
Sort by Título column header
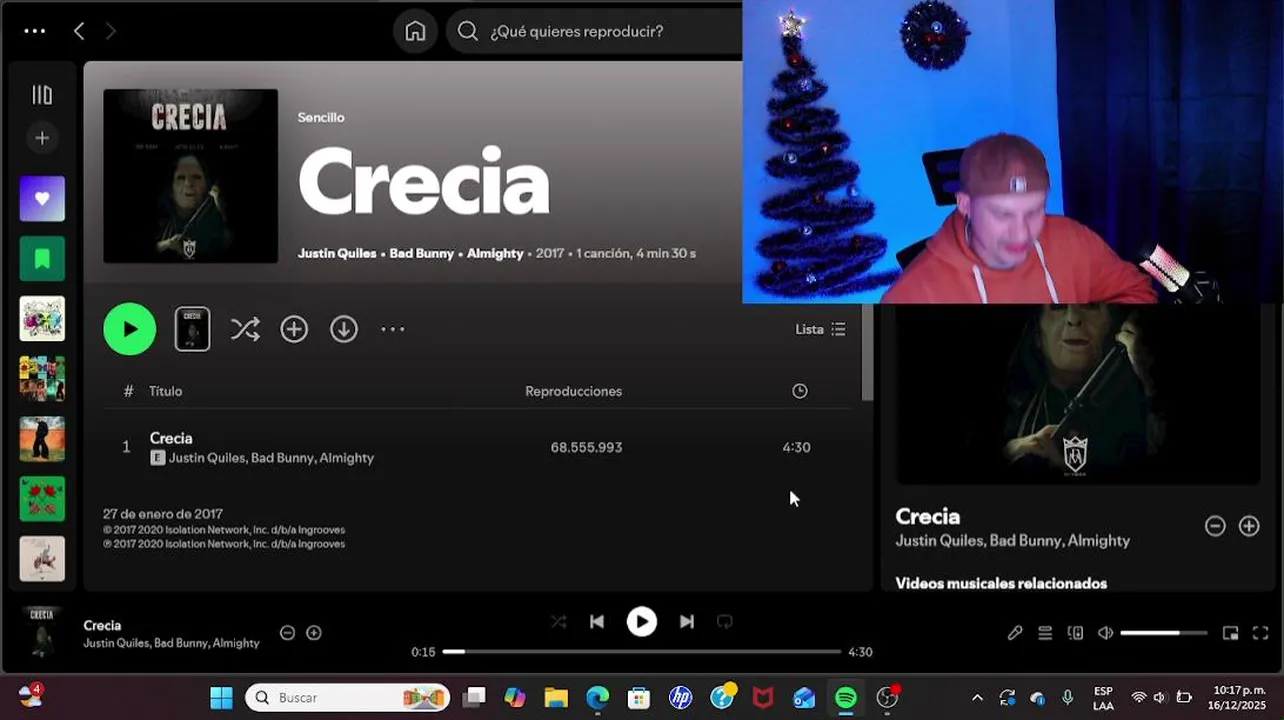coord(166,391)
